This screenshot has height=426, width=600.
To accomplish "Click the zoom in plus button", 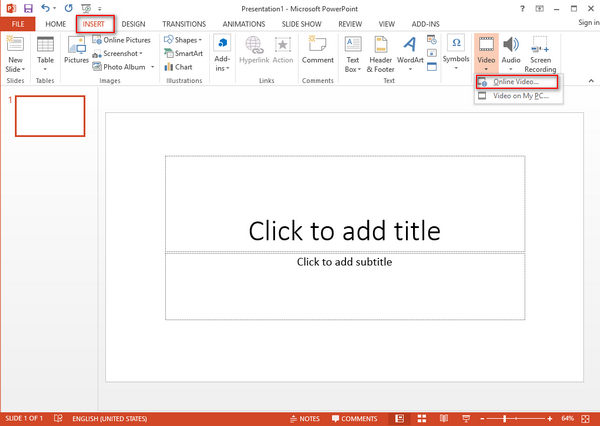I will pyautogui.click(x=550, y=419).
